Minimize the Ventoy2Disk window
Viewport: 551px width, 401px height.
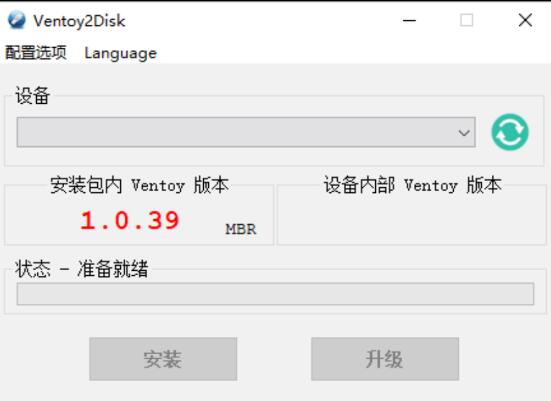(x=409, y=20)
